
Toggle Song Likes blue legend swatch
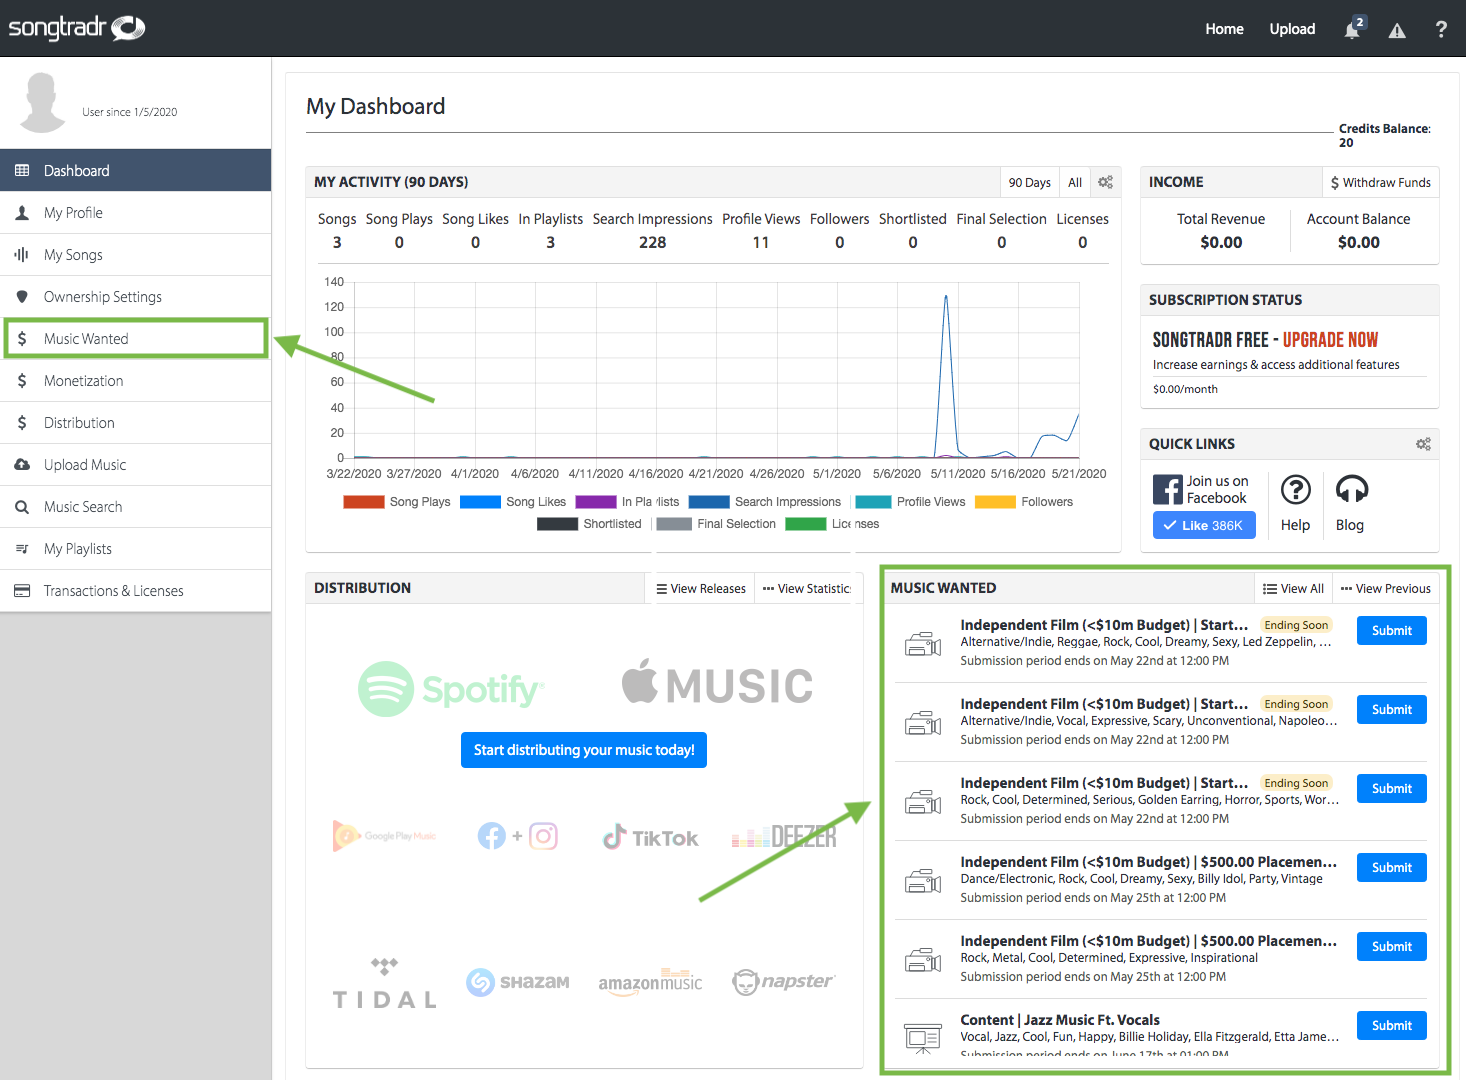tap(480, 502)
